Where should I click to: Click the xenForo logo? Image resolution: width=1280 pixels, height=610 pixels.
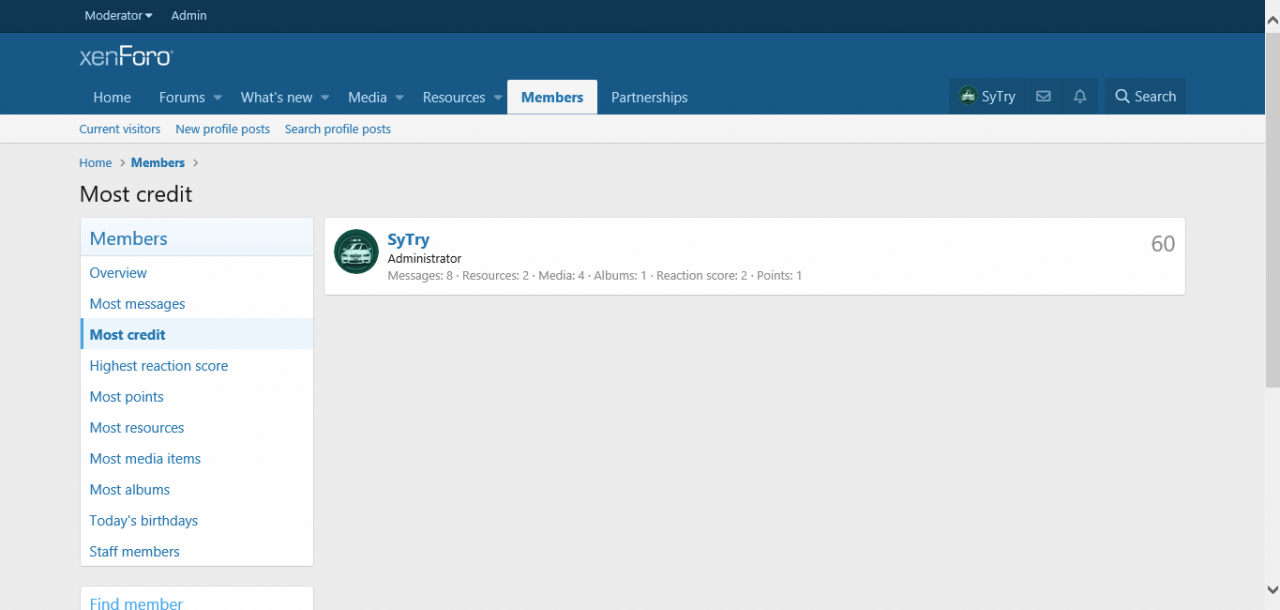(126, 57)
